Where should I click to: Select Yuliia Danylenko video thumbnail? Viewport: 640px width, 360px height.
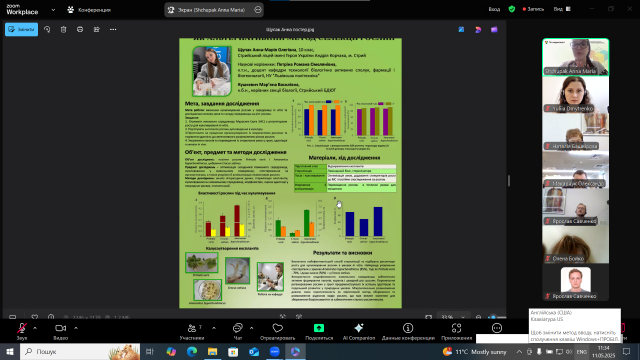pyautogui.click(x=576, y=95)
